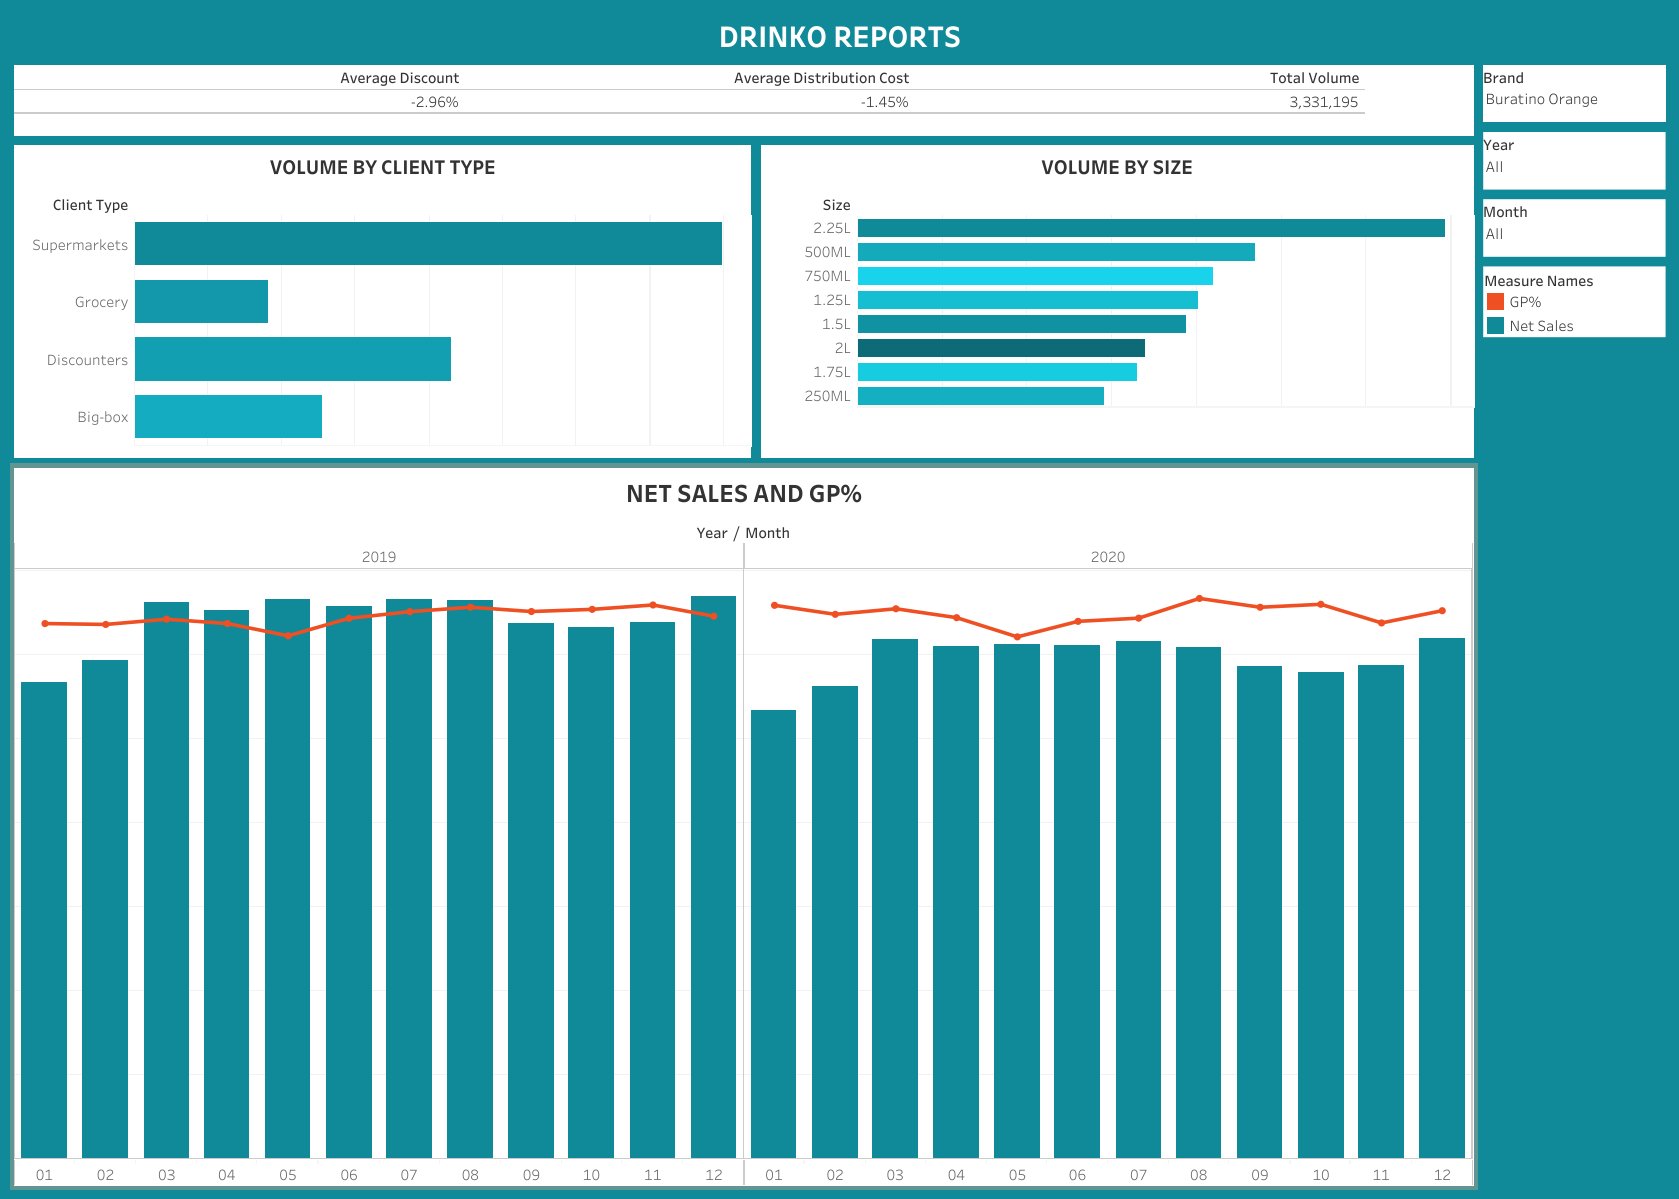Click the DRINKO REPORTS title
The image size is (1679, 1199).
[x=839, y=37]
